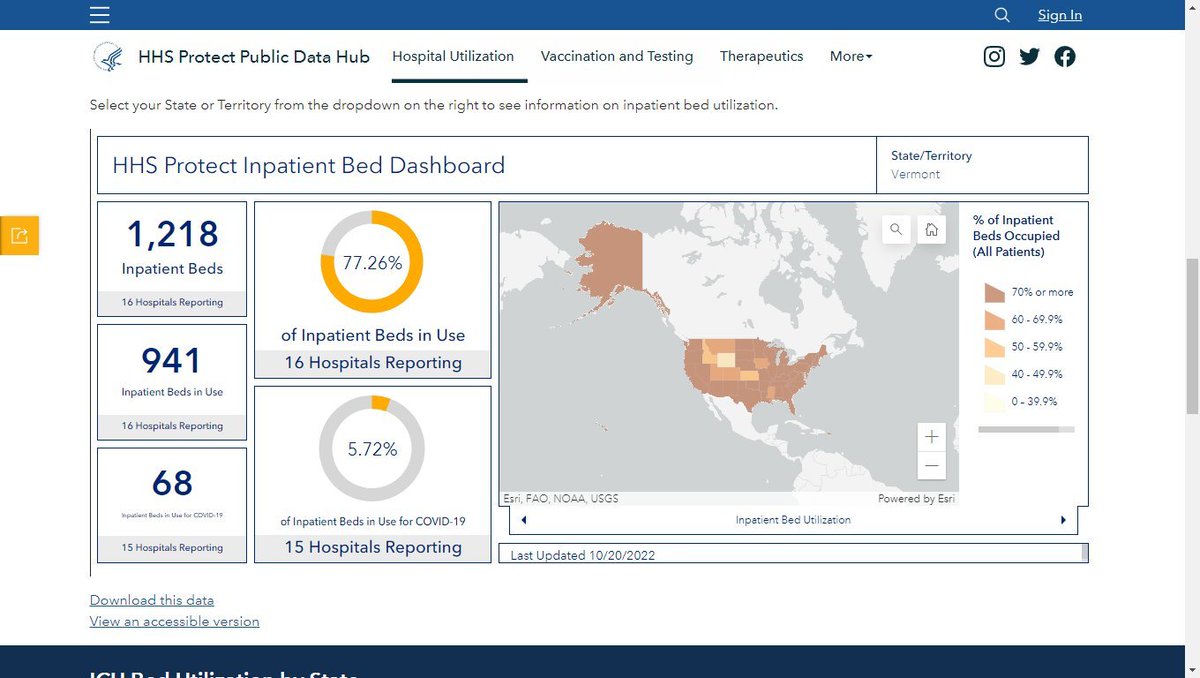Click the map search magnifier button
Image resolution: width=1200 pixels, height=678 pixels.
click(x=896, y=230)
